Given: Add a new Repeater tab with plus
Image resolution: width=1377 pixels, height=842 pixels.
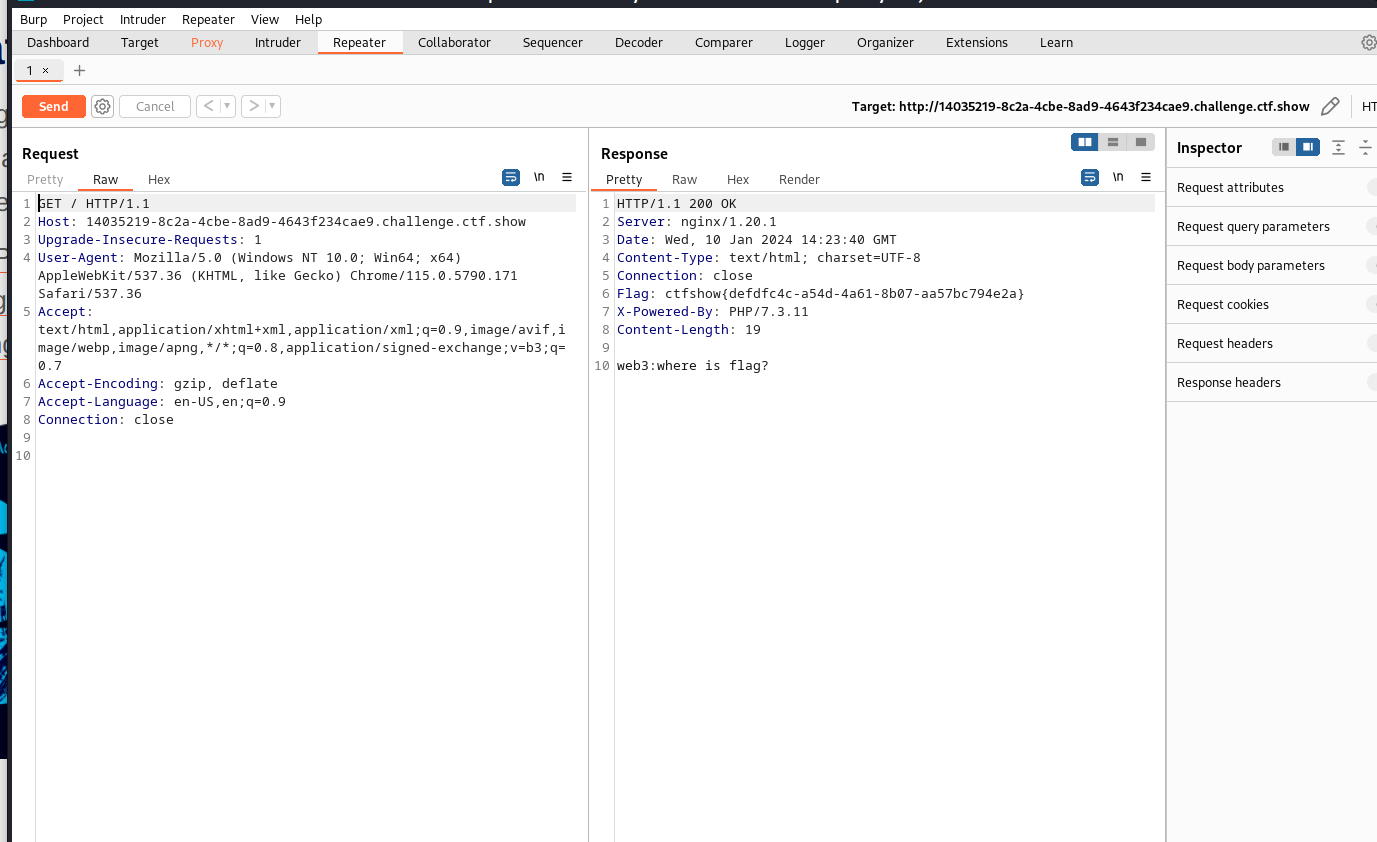Looking at the screenshot, I should 80,70.
